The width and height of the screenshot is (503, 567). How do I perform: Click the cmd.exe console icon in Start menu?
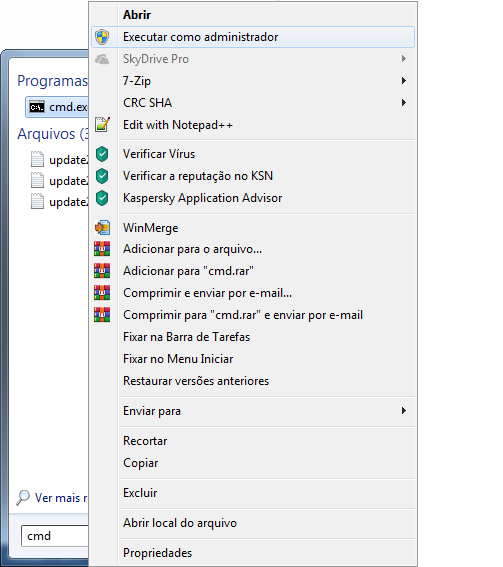pos(37,107)
